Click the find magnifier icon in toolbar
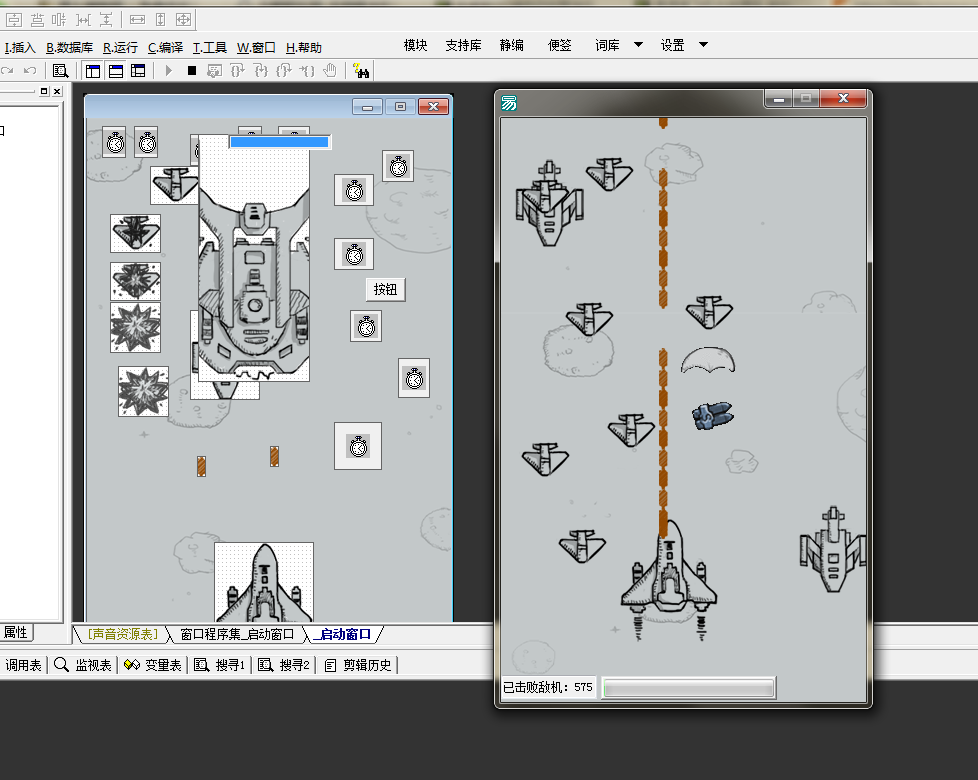Screen dimensions: 978x780 point(61,71)
